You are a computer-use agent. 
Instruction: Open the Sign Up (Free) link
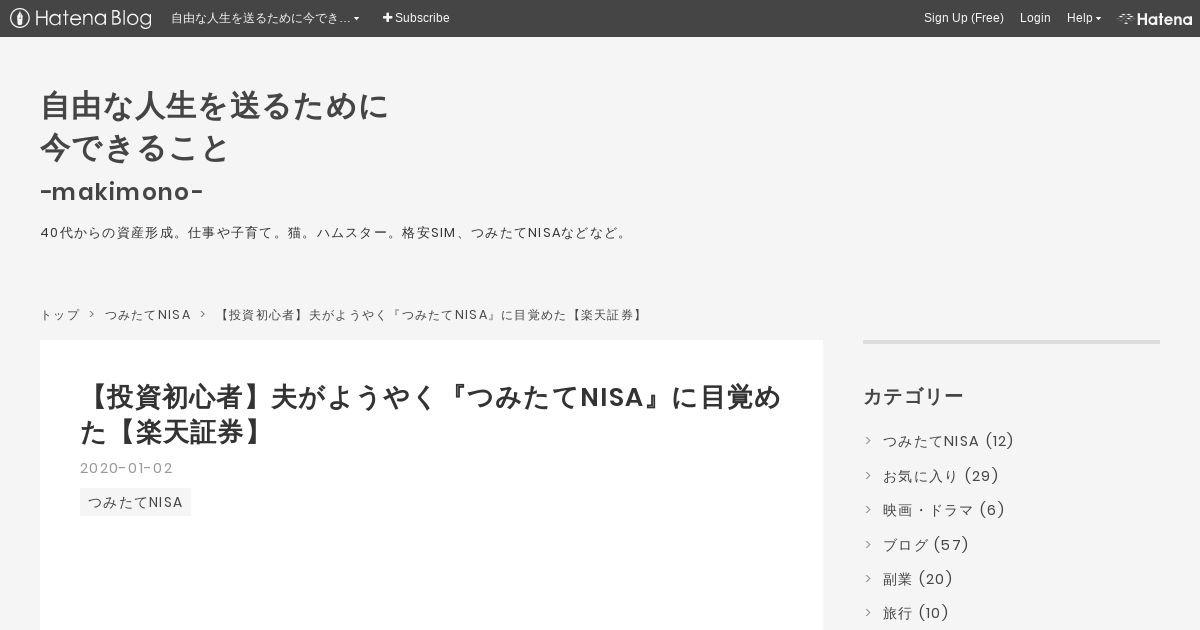click(963, 18)
